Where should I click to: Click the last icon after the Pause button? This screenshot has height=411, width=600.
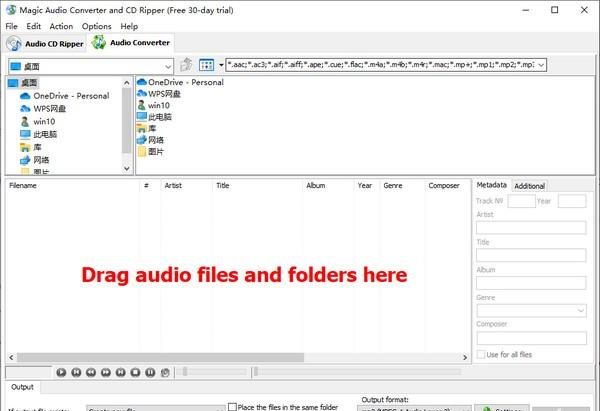(x=165, y=372)
